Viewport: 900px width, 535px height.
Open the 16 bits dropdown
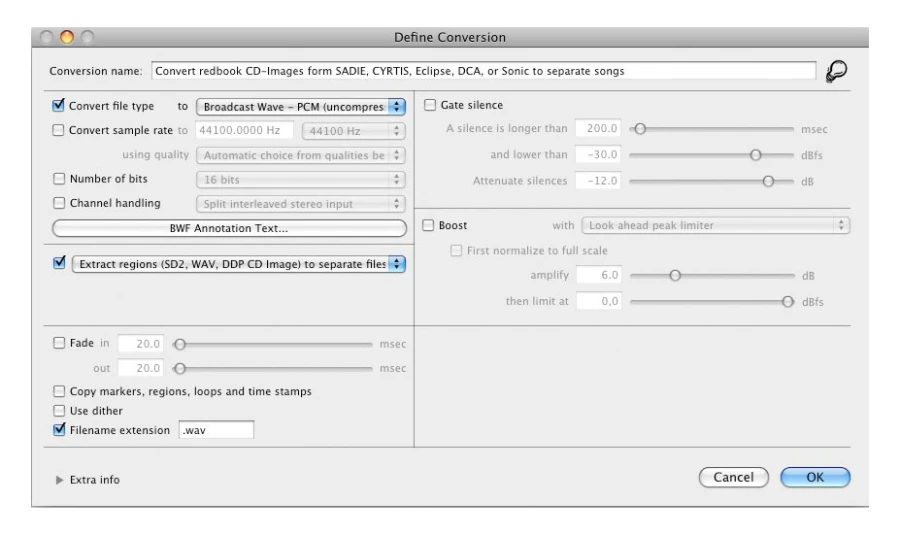pyautogui.click(x=301, y=180)
